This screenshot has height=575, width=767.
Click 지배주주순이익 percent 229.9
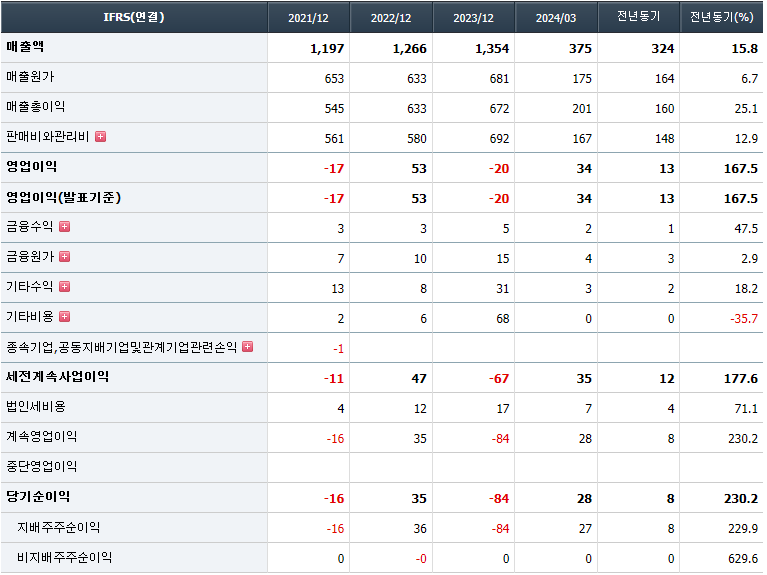(x=743, y=529)
